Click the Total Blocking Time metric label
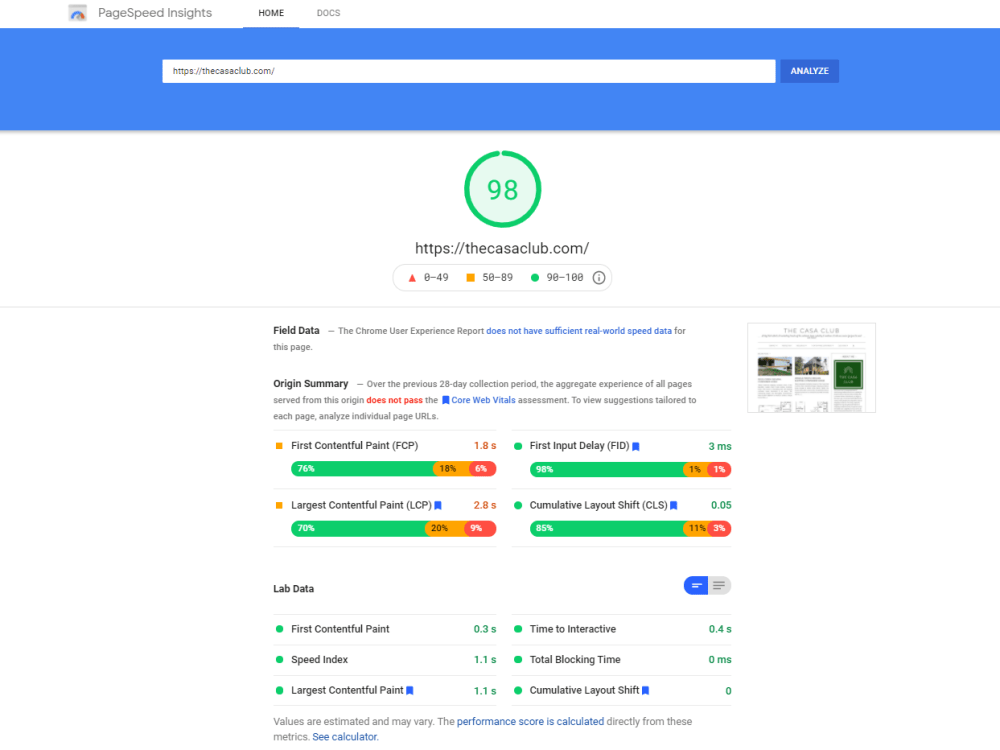Viewport: 1000px width, 750px height. point(575,660)
